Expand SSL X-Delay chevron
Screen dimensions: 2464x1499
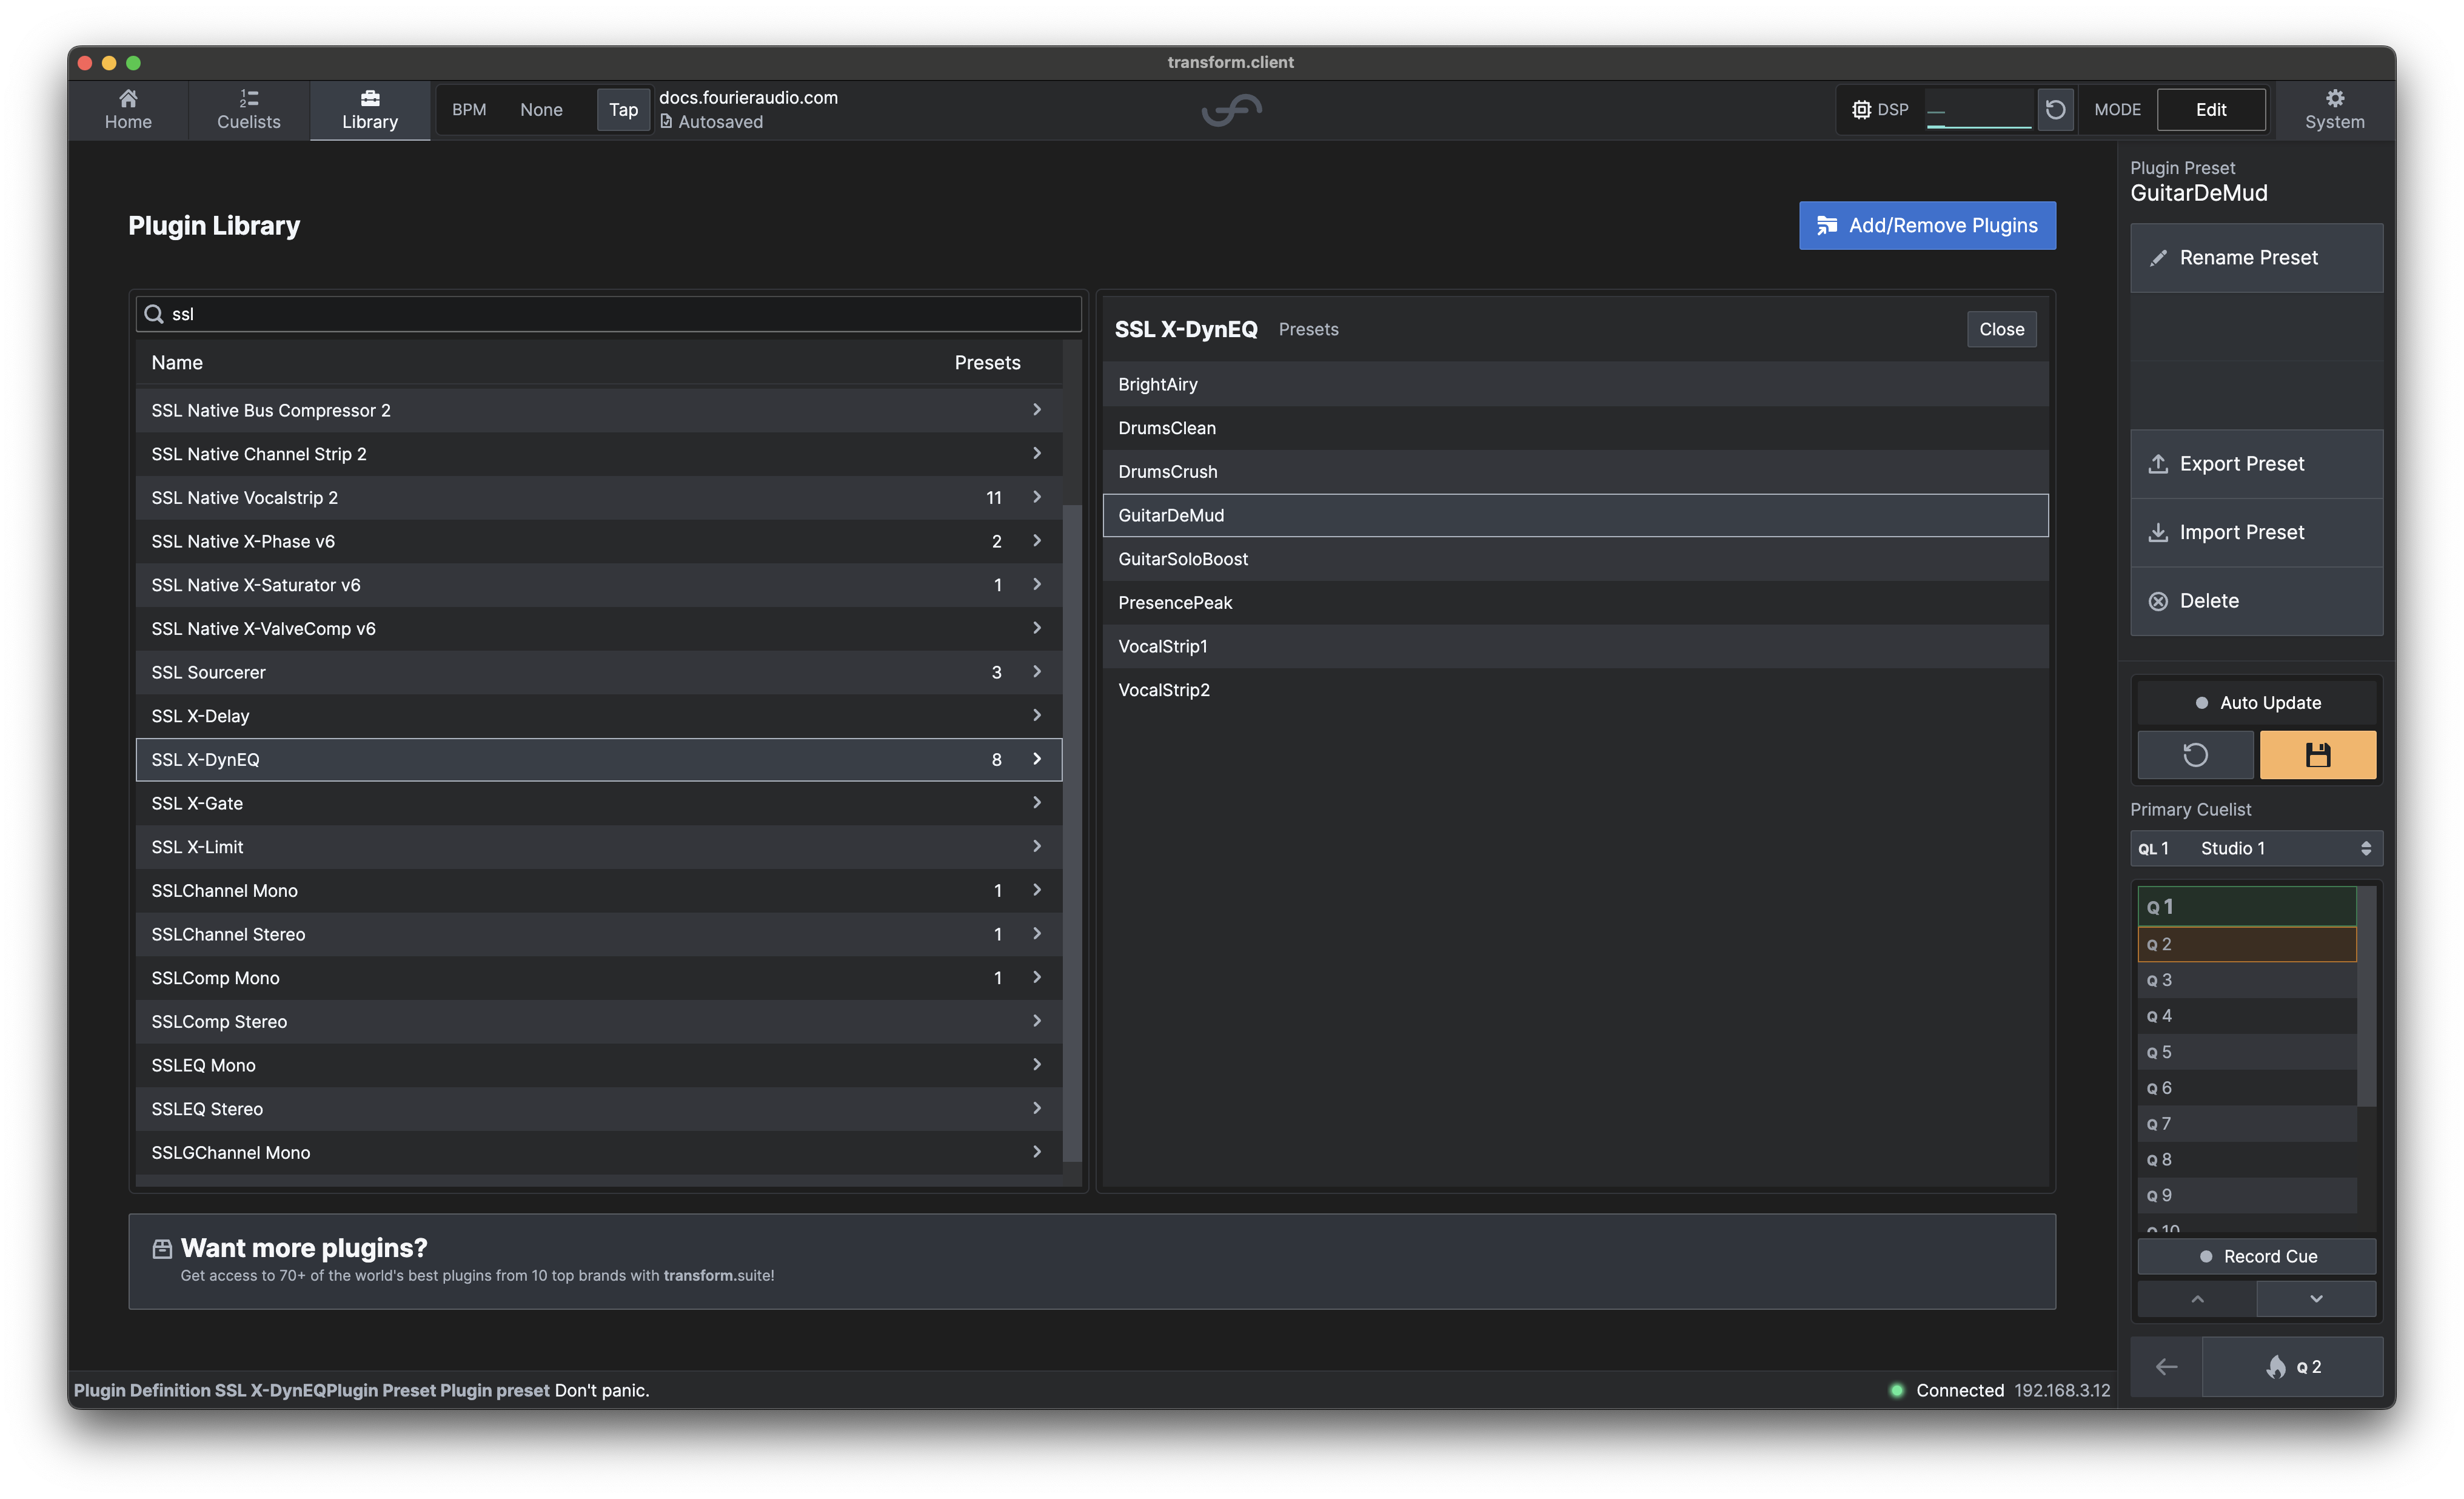tap(1037, 715)
